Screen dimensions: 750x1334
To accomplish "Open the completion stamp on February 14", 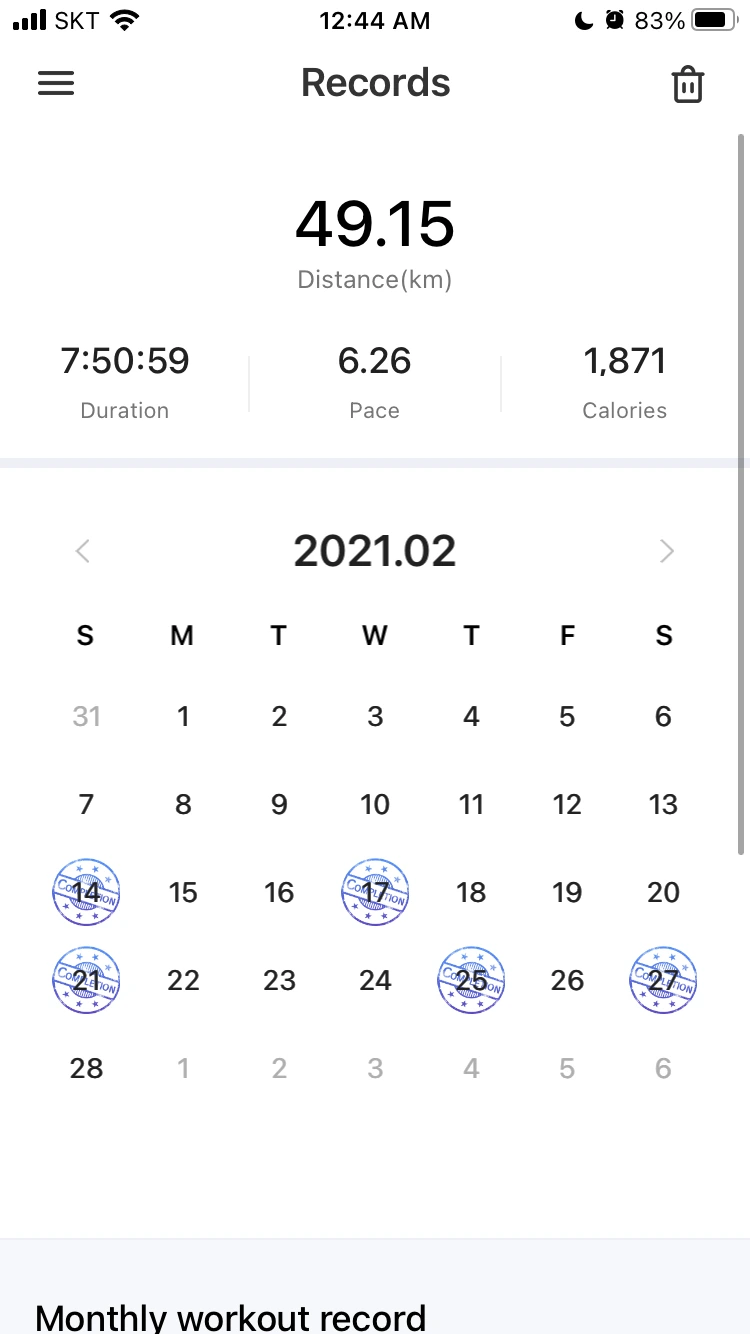I will tap(86, 892).
